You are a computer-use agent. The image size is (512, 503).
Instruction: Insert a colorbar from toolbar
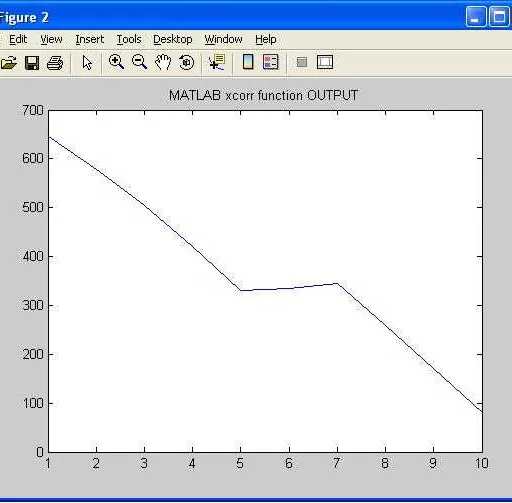pos(248,62)
